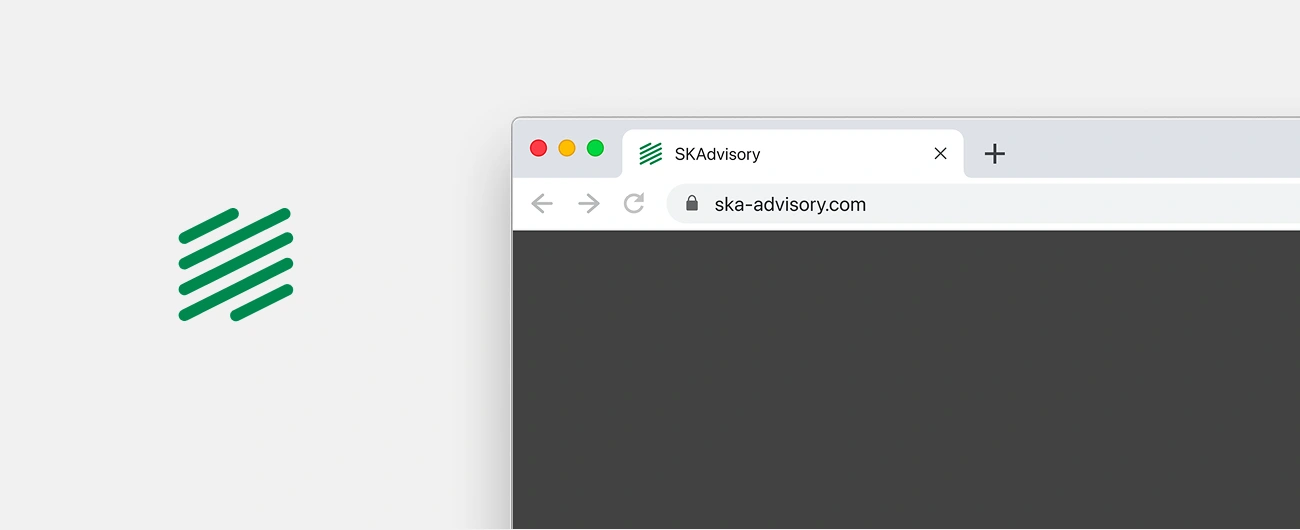Go back using the left arrow
The image size is (1300, 530).
pyautogui.click(x=542, y=204)
